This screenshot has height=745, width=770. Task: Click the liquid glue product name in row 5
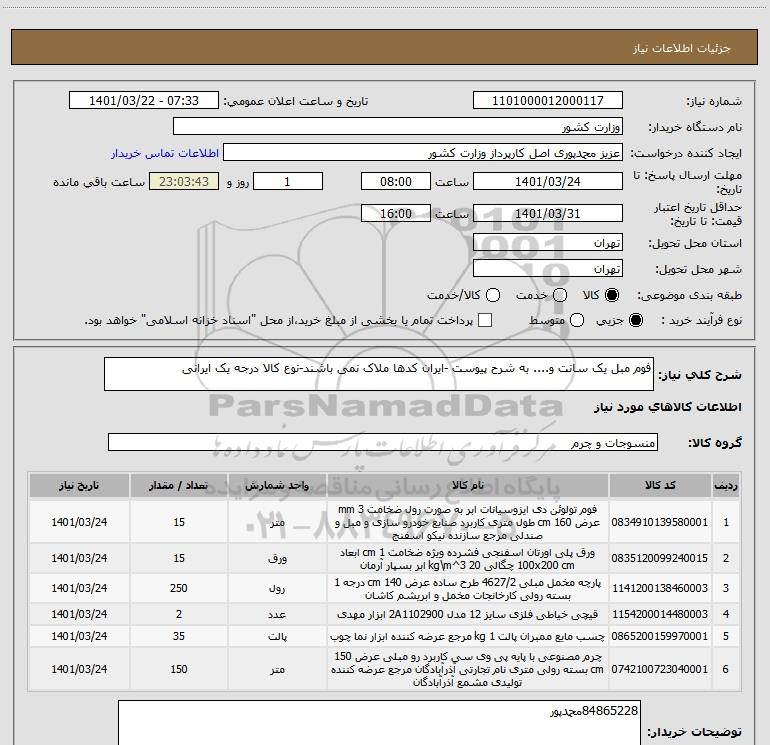pyautogui.click(x=468, y=636)
